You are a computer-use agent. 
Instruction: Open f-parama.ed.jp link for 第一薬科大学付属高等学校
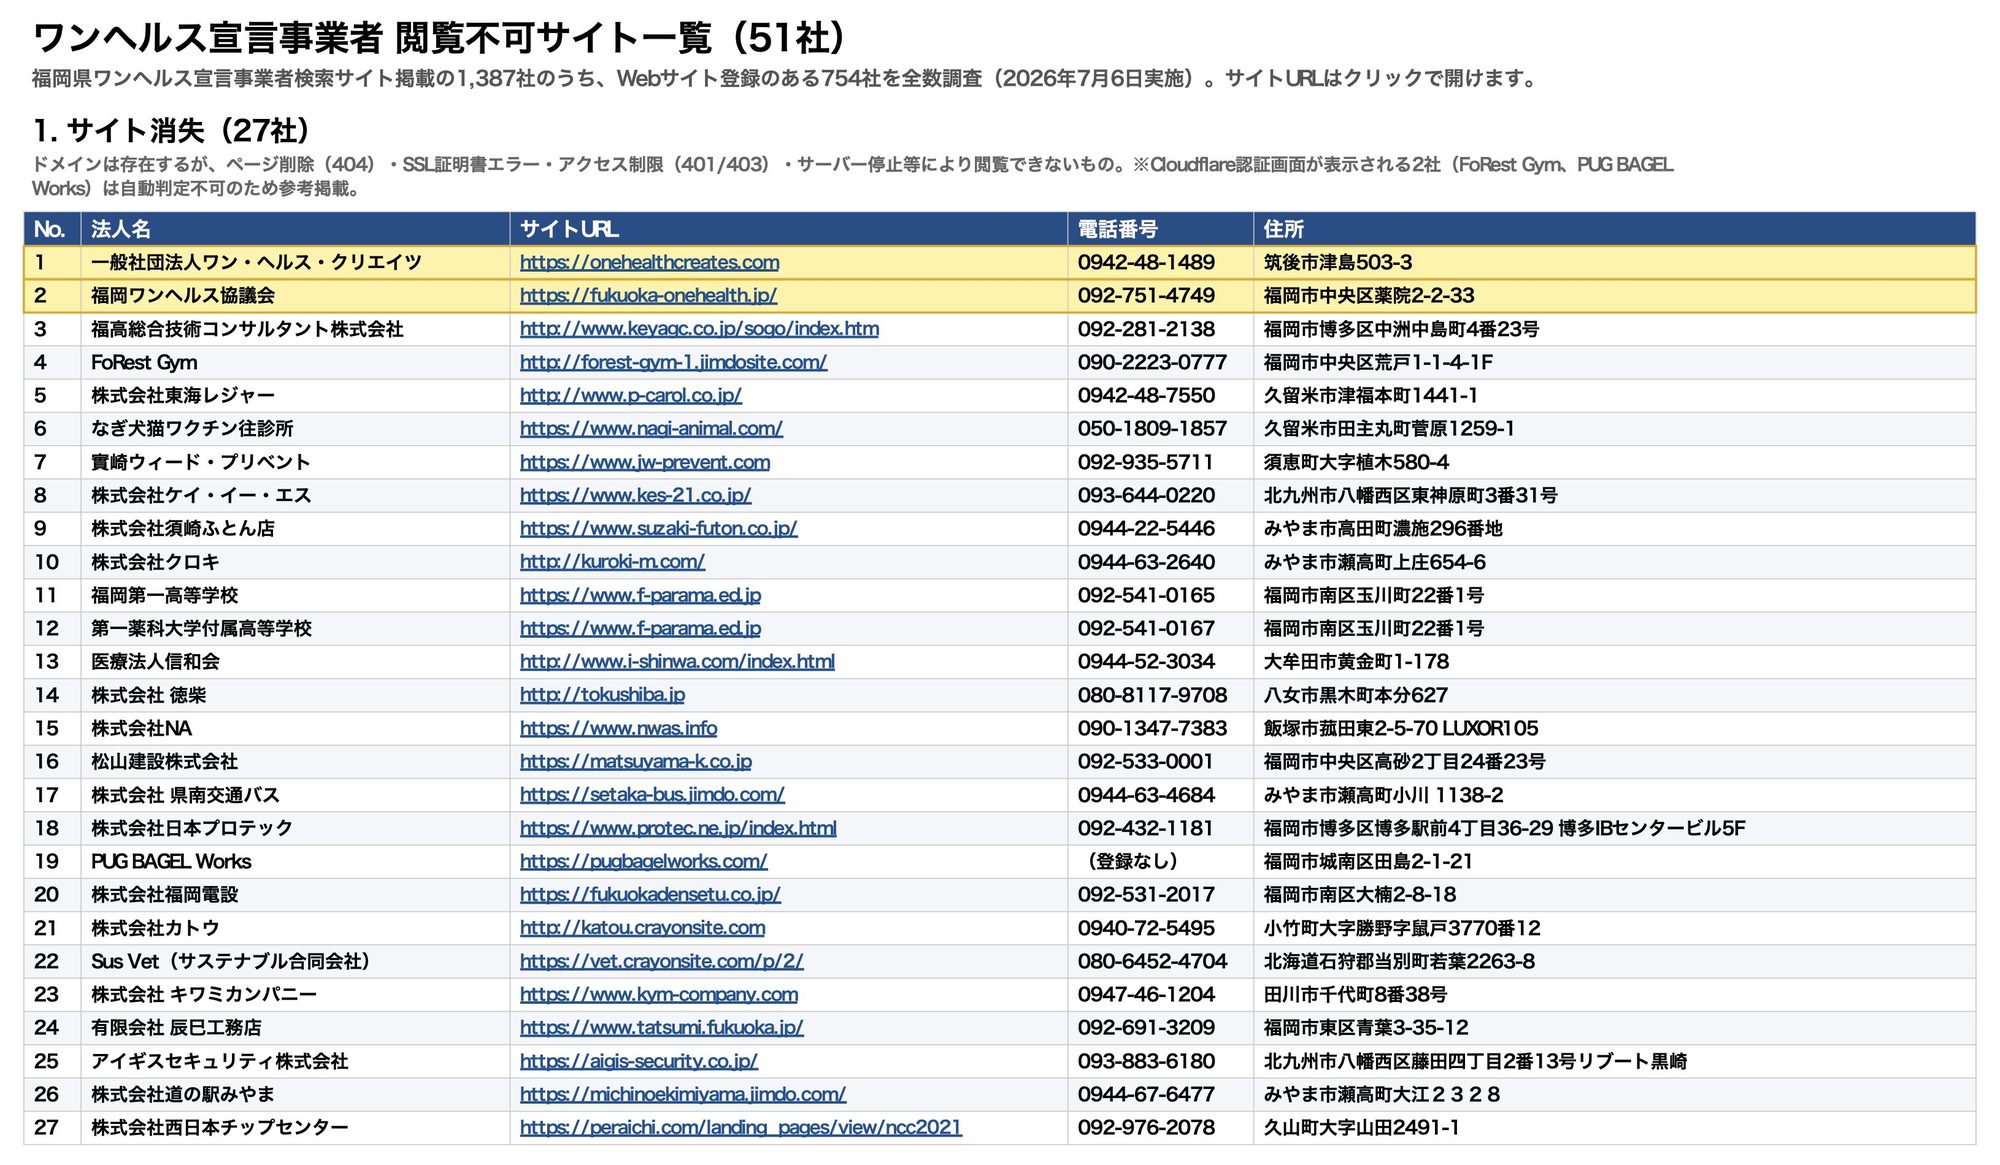(640, 629)
